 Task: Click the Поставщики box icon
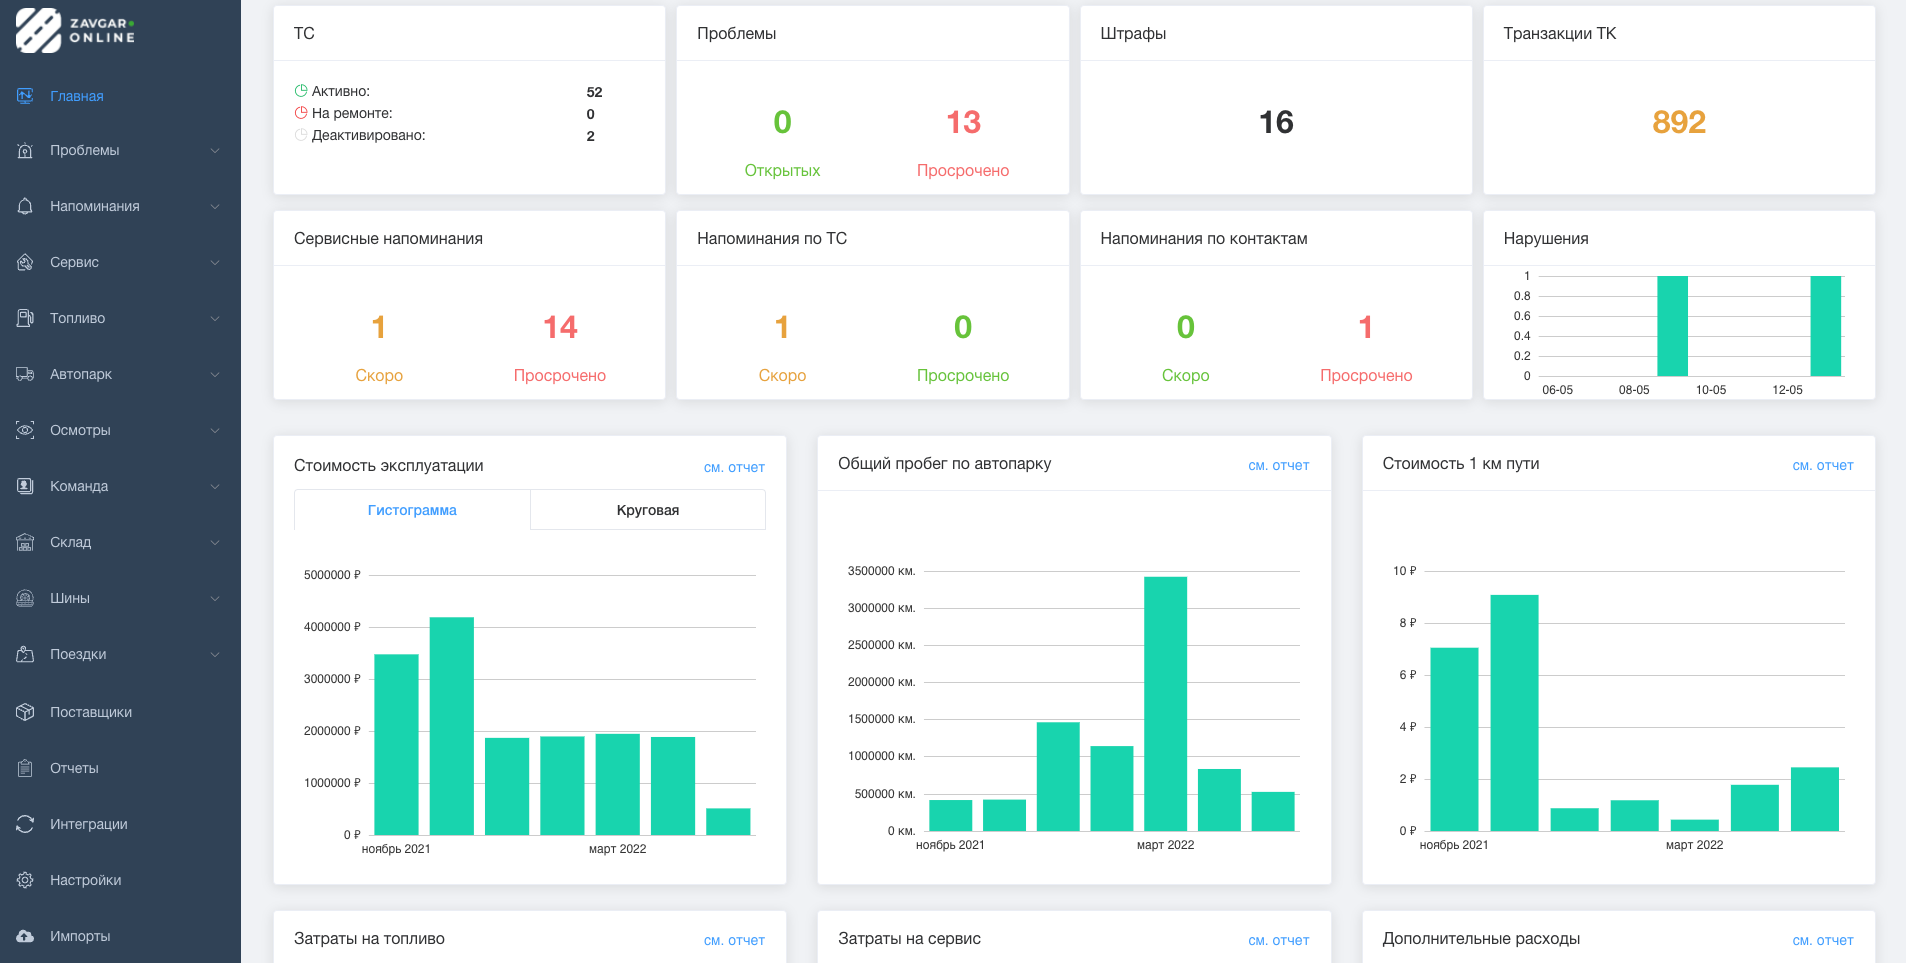tap(25, 712)
